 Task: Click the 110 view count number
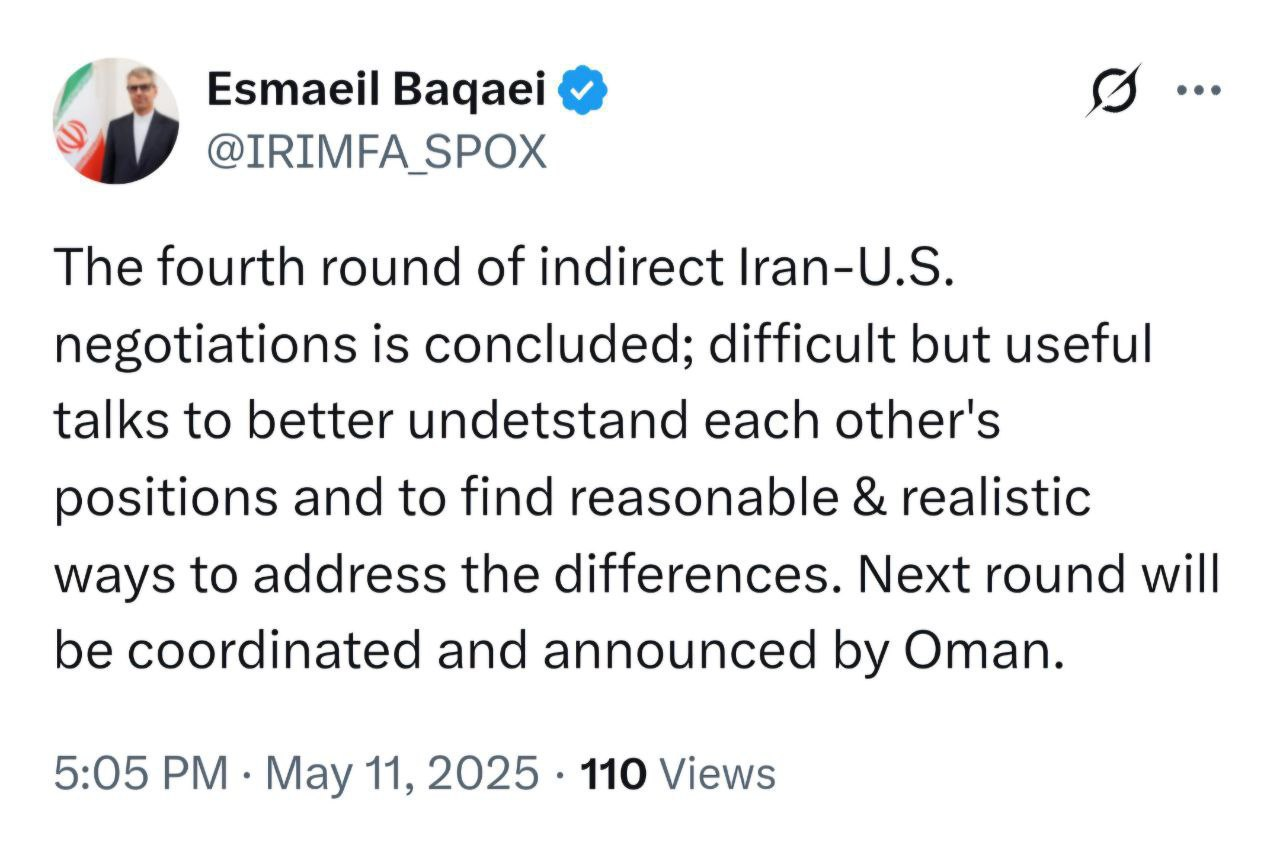coord(612,774)
